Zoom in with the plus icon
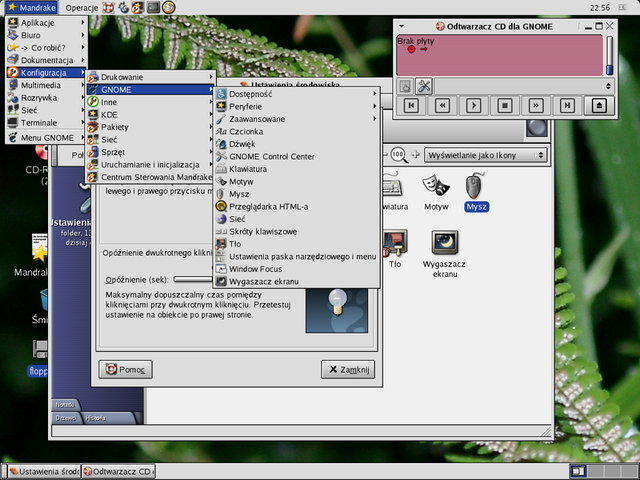 [x=416, y=154]
